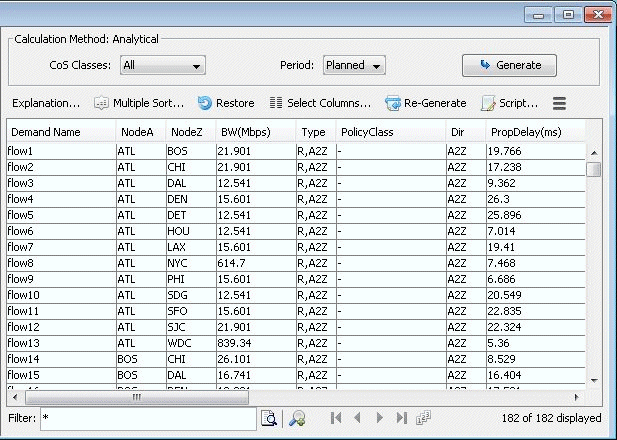Open the Script tool
This screenshot has height=440, width=617.
[x=488, y=103]
